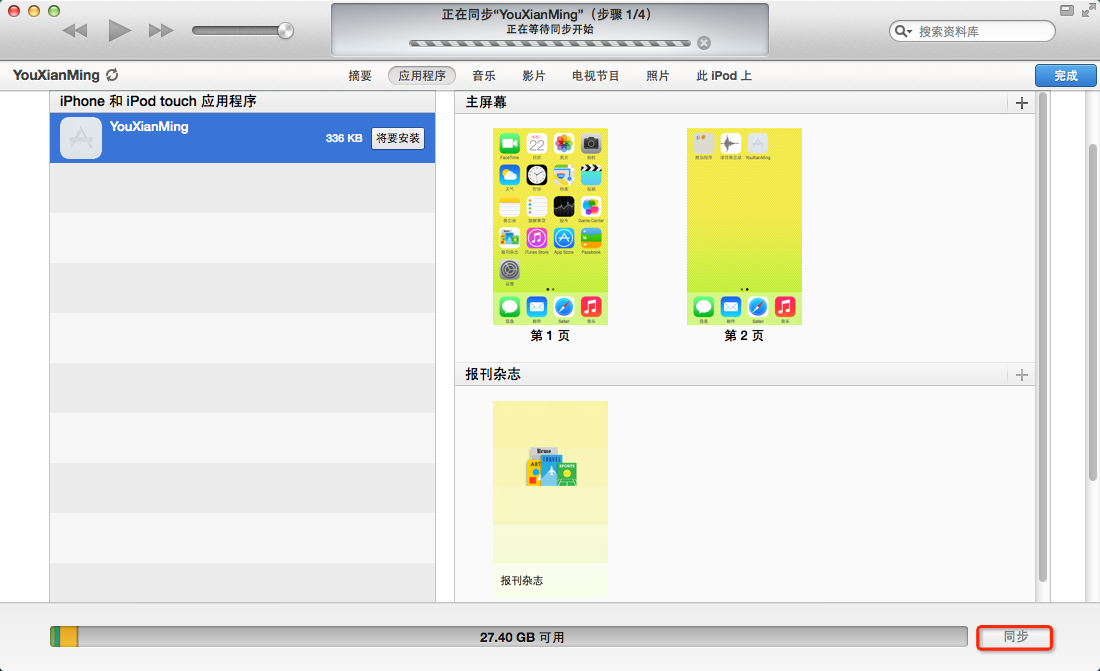Screen dimensions: 1100x671
Task: Select Safari icon in page 2 dock
Action: (758, 307)
